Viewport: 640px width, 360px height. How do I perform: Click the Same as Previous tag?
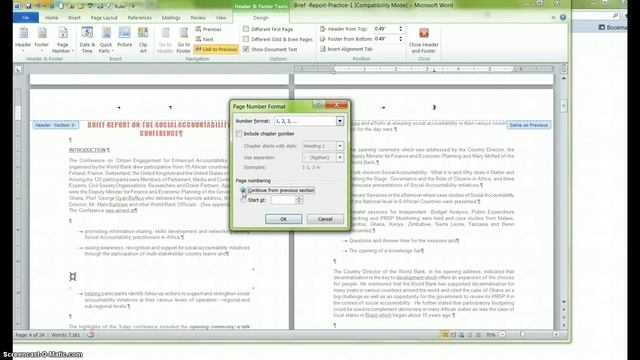coord(529,125)
